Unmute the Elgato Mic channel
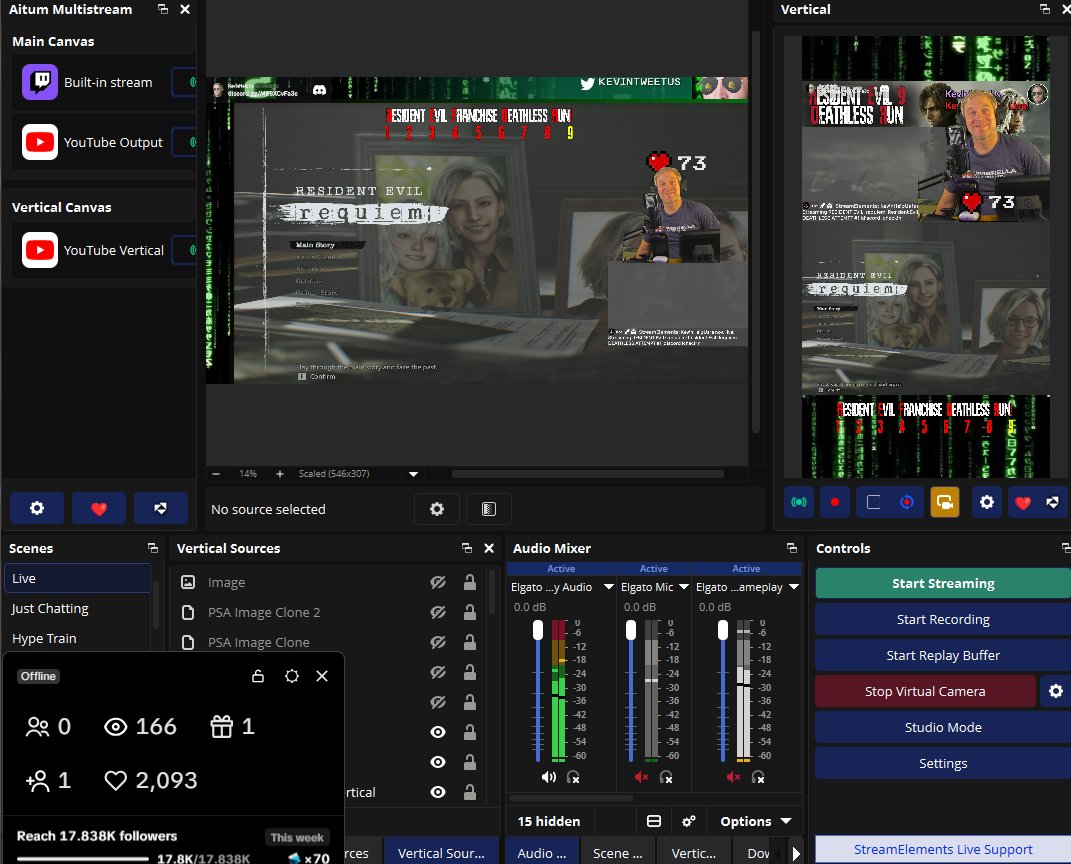 click(x=641, y=777)
